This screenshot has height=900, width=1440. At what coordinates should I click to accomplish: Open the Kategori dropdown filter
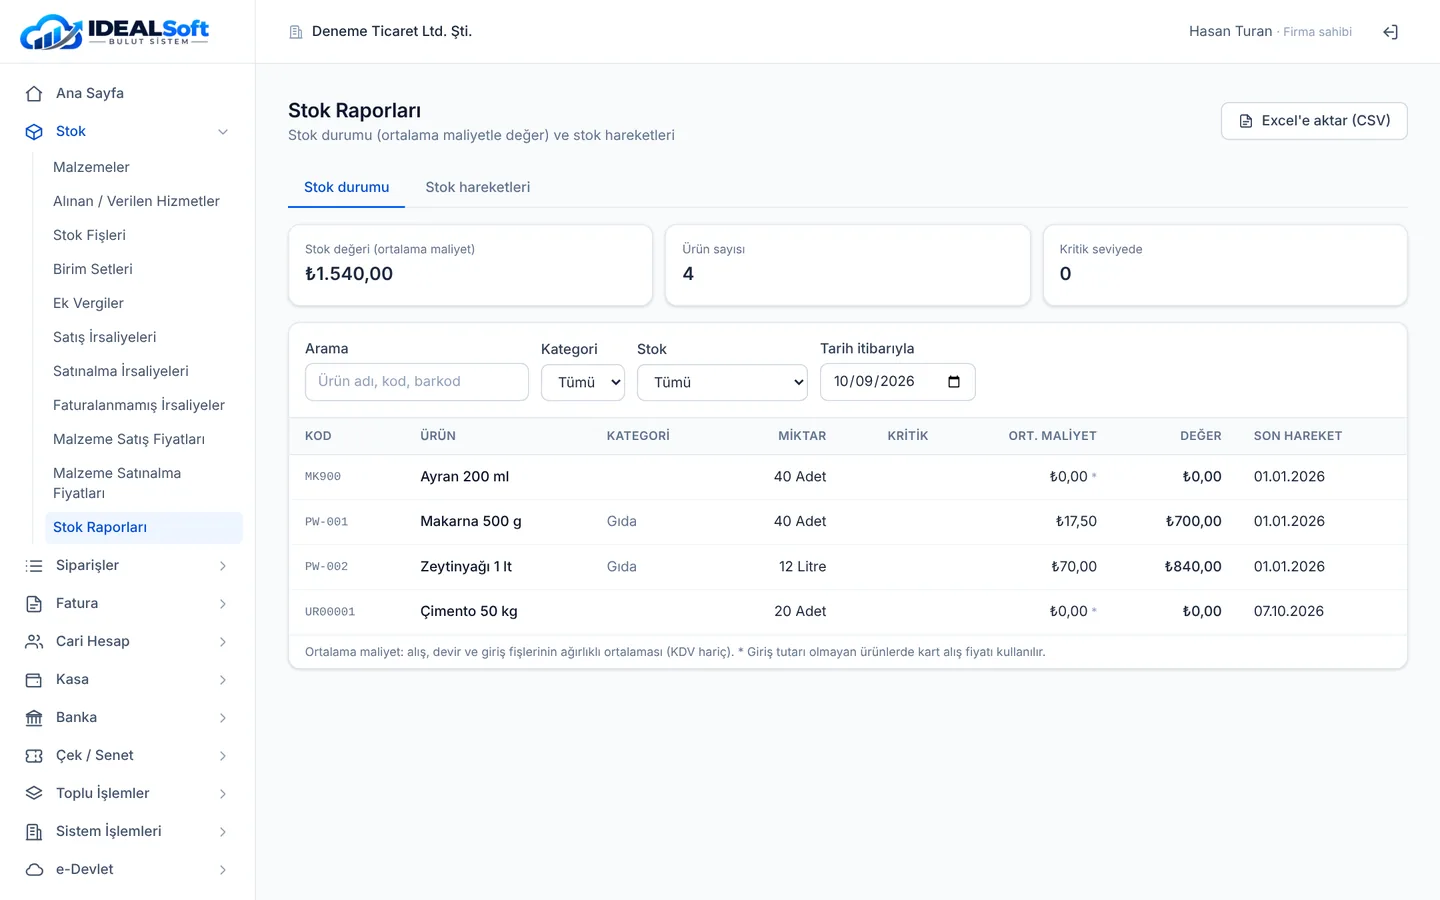point(583,382)
